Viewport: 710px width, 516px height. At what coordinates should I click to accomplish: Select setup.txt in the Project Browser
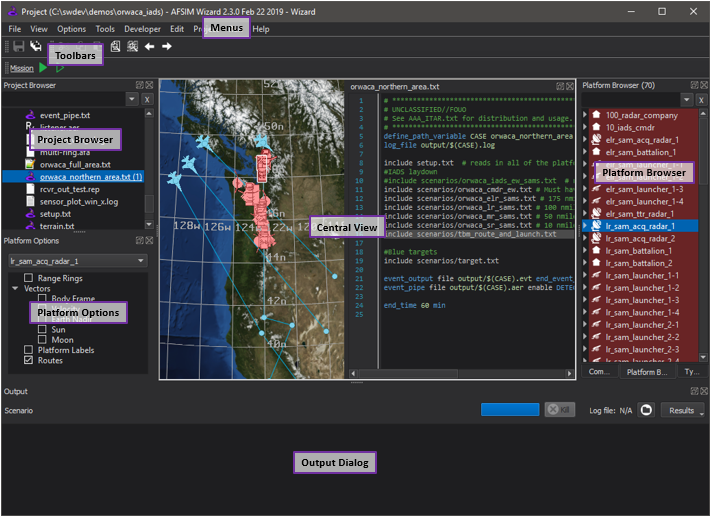coord(55,214)
